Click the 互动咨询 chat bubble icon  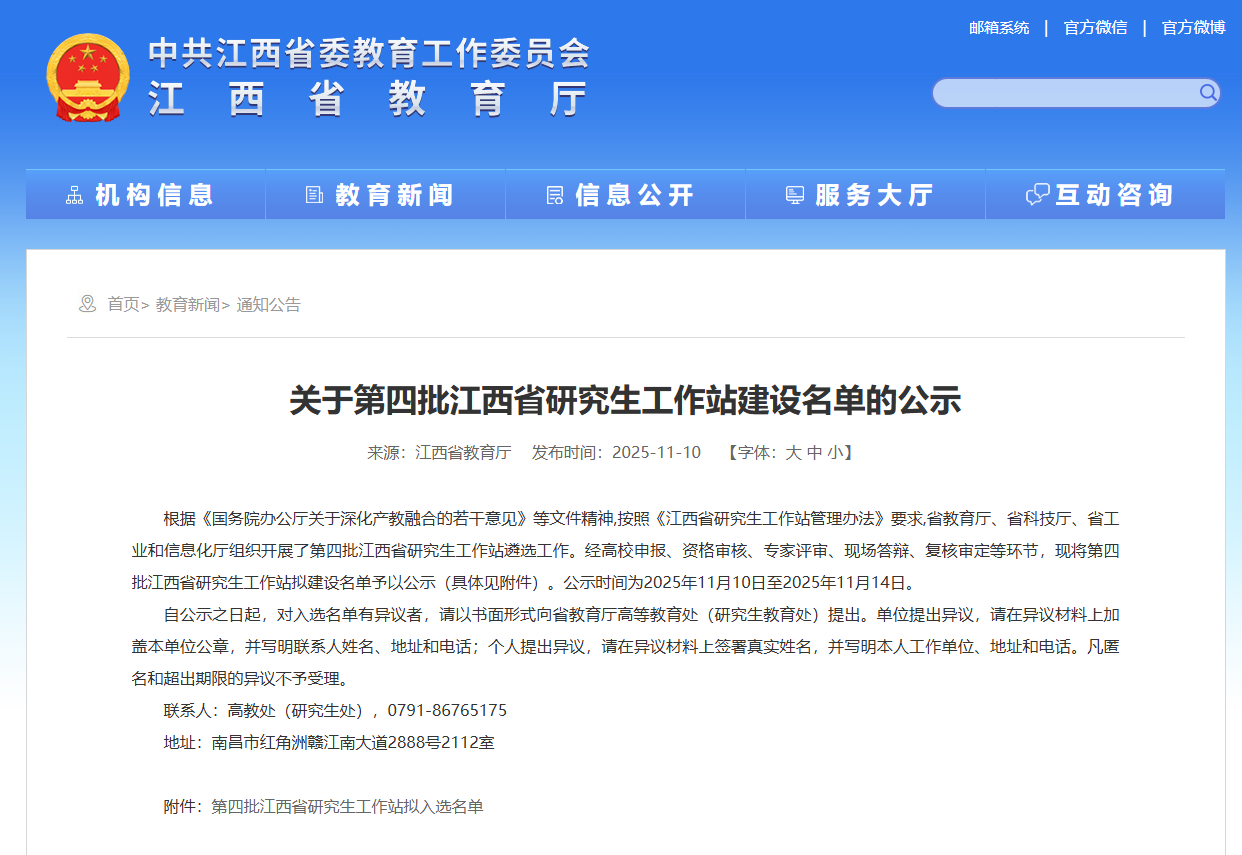click(x=1037, y=195)
